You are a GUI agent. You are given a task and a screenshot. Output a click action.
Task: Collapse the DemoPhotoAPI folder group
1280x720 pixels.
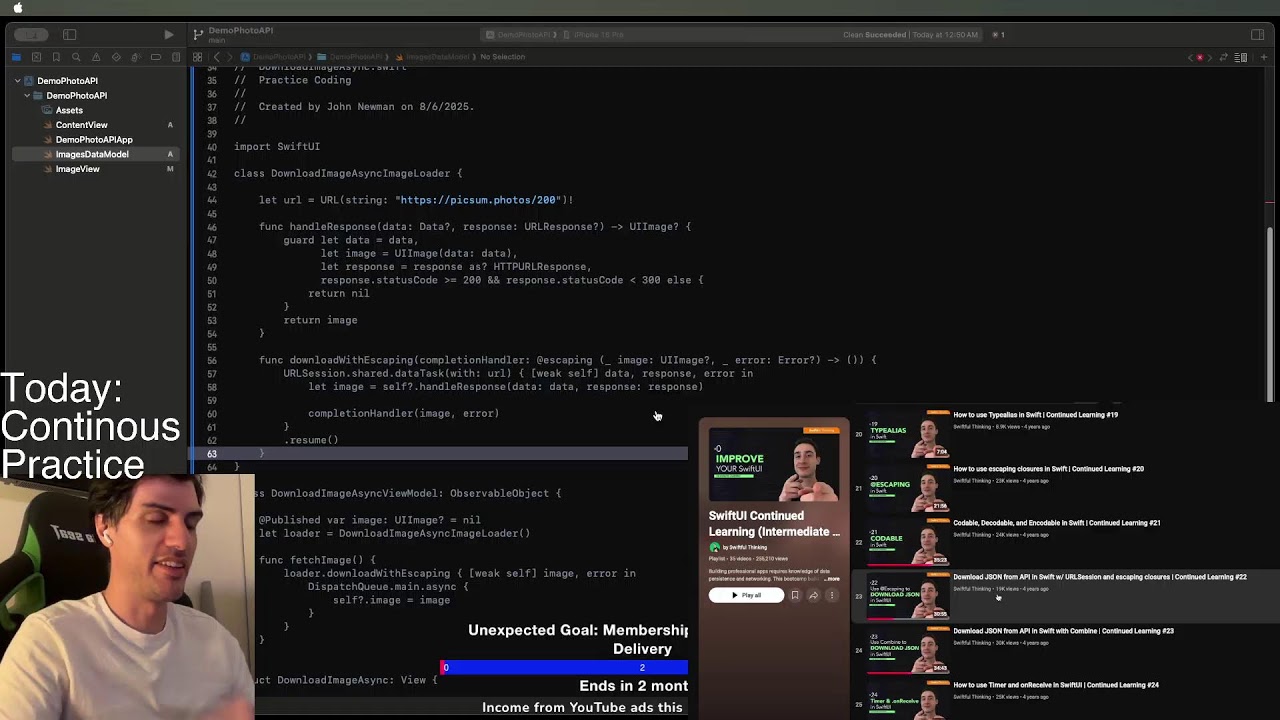click(27, 96)
